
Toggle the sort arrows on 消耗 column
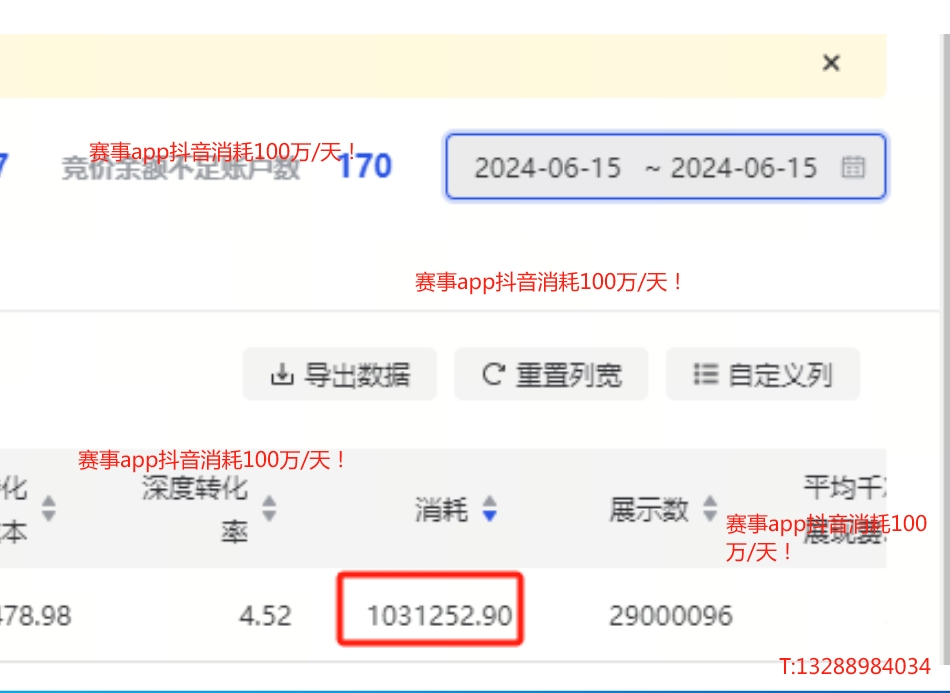point(489,510)
